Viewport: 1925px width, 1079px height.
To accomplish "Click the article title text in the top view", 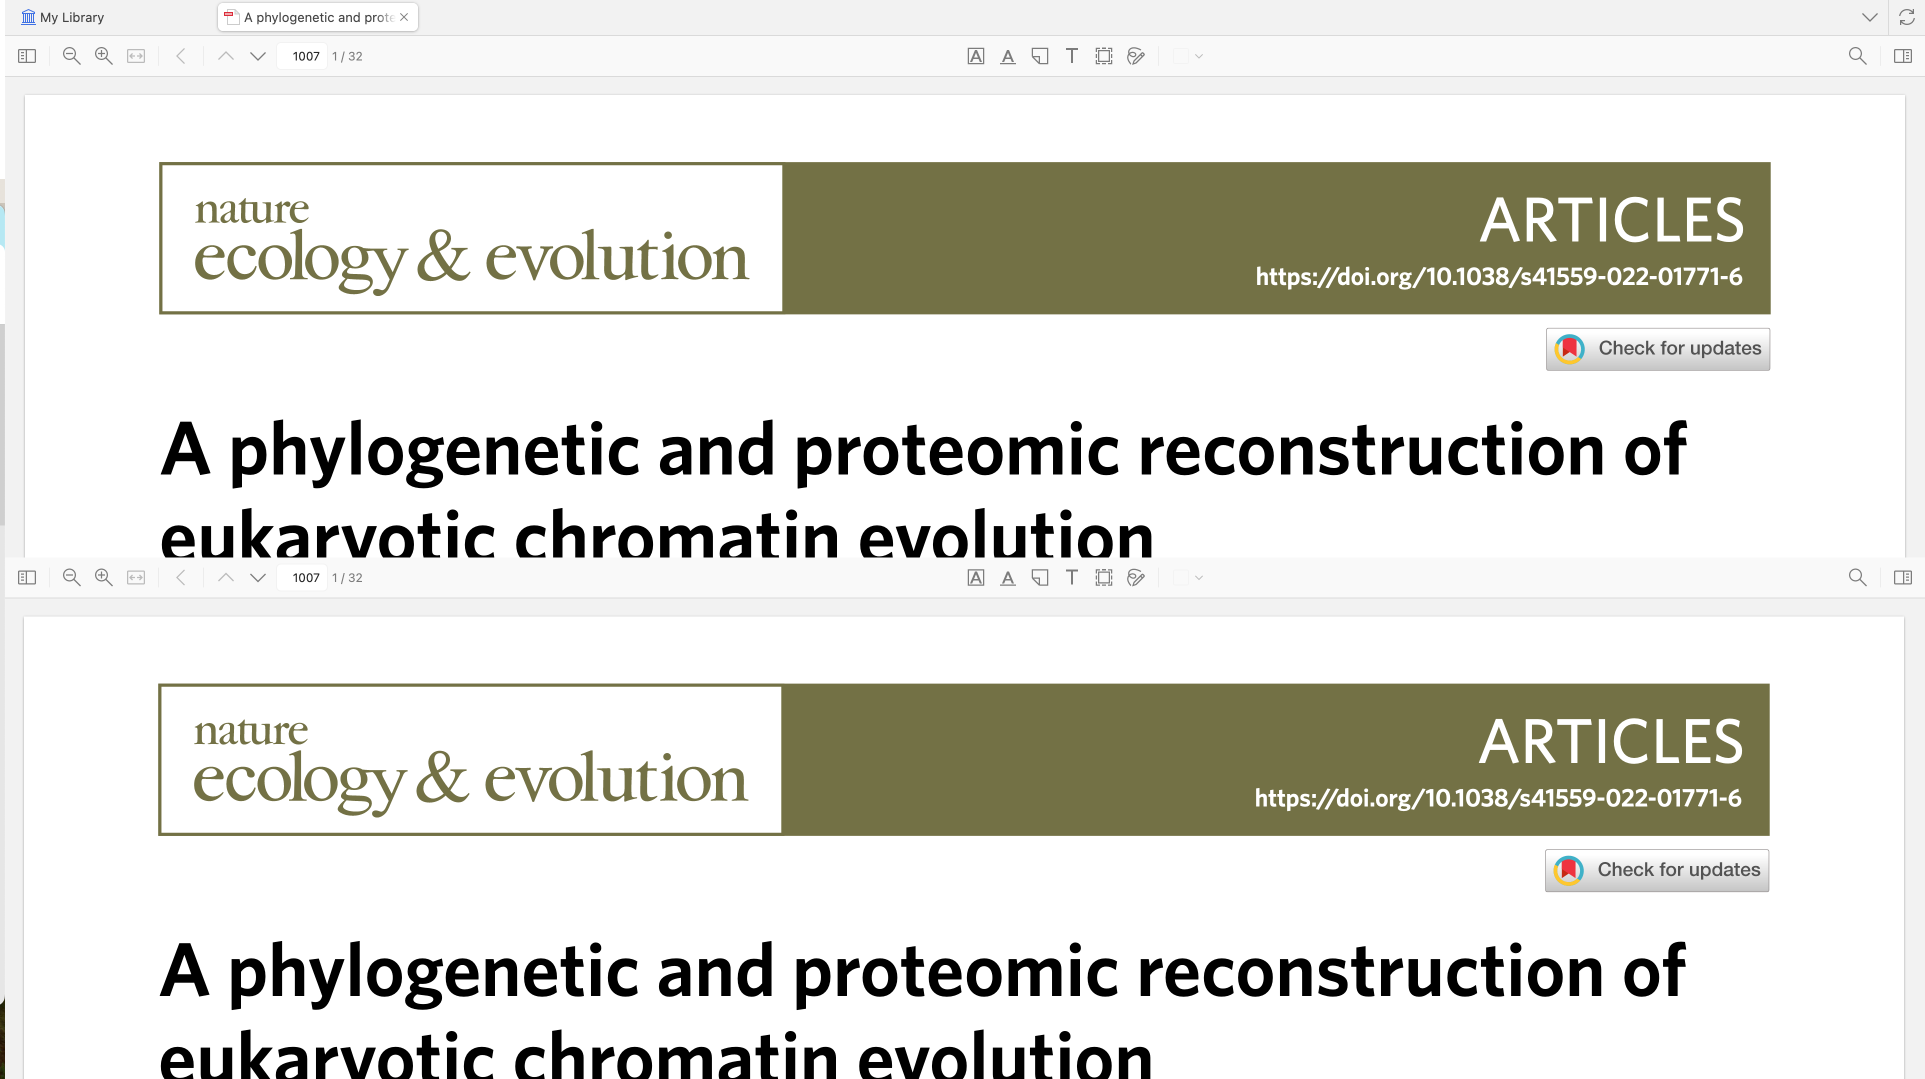I will pyautogui.click(x=923, y=488).
